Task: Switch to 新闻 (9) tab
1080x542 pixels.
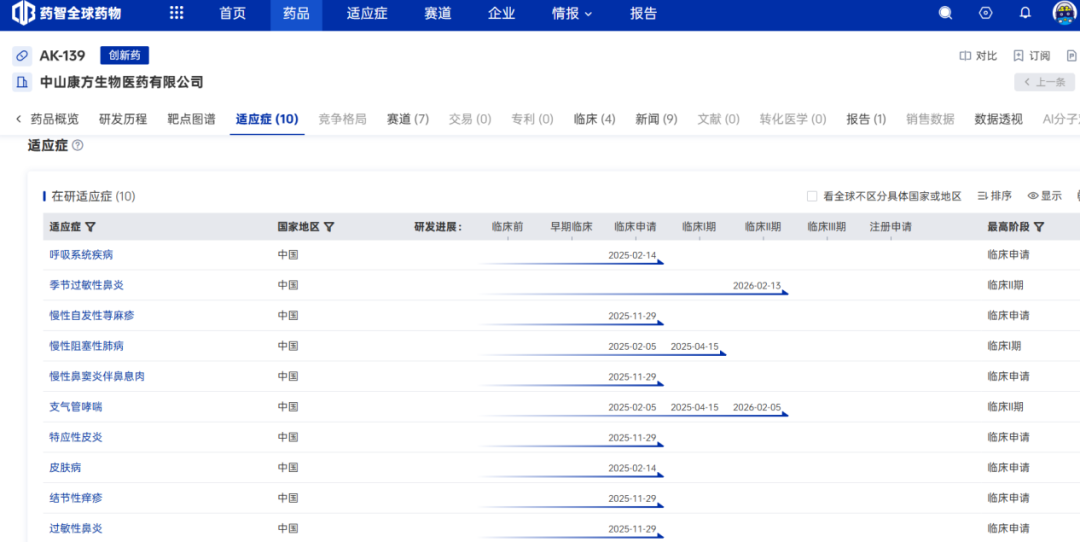Action: [x=656, y=119]
